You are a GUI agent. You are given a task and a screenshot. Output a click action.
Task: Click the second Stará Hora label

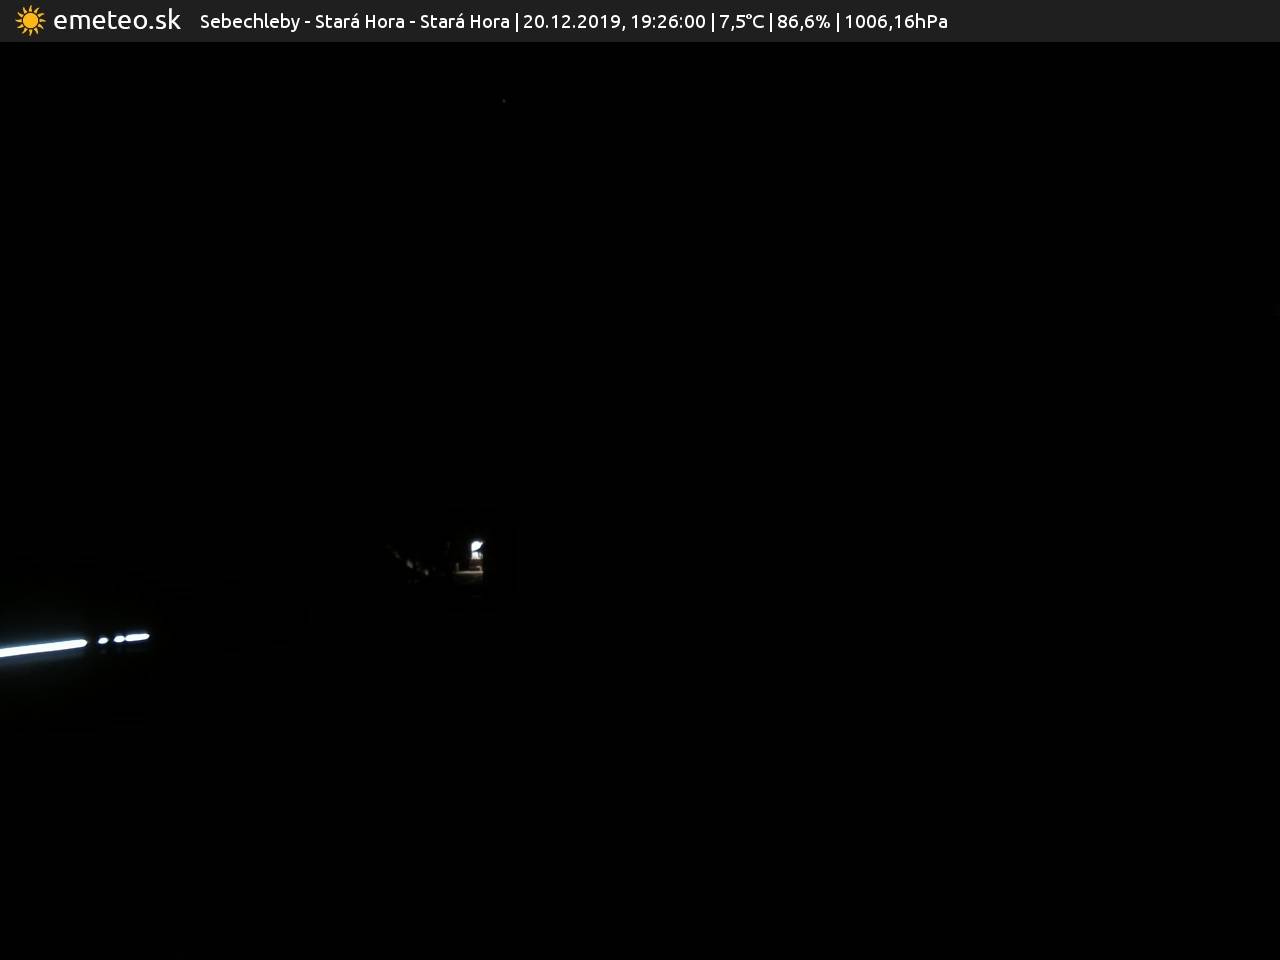pos(465,21)
